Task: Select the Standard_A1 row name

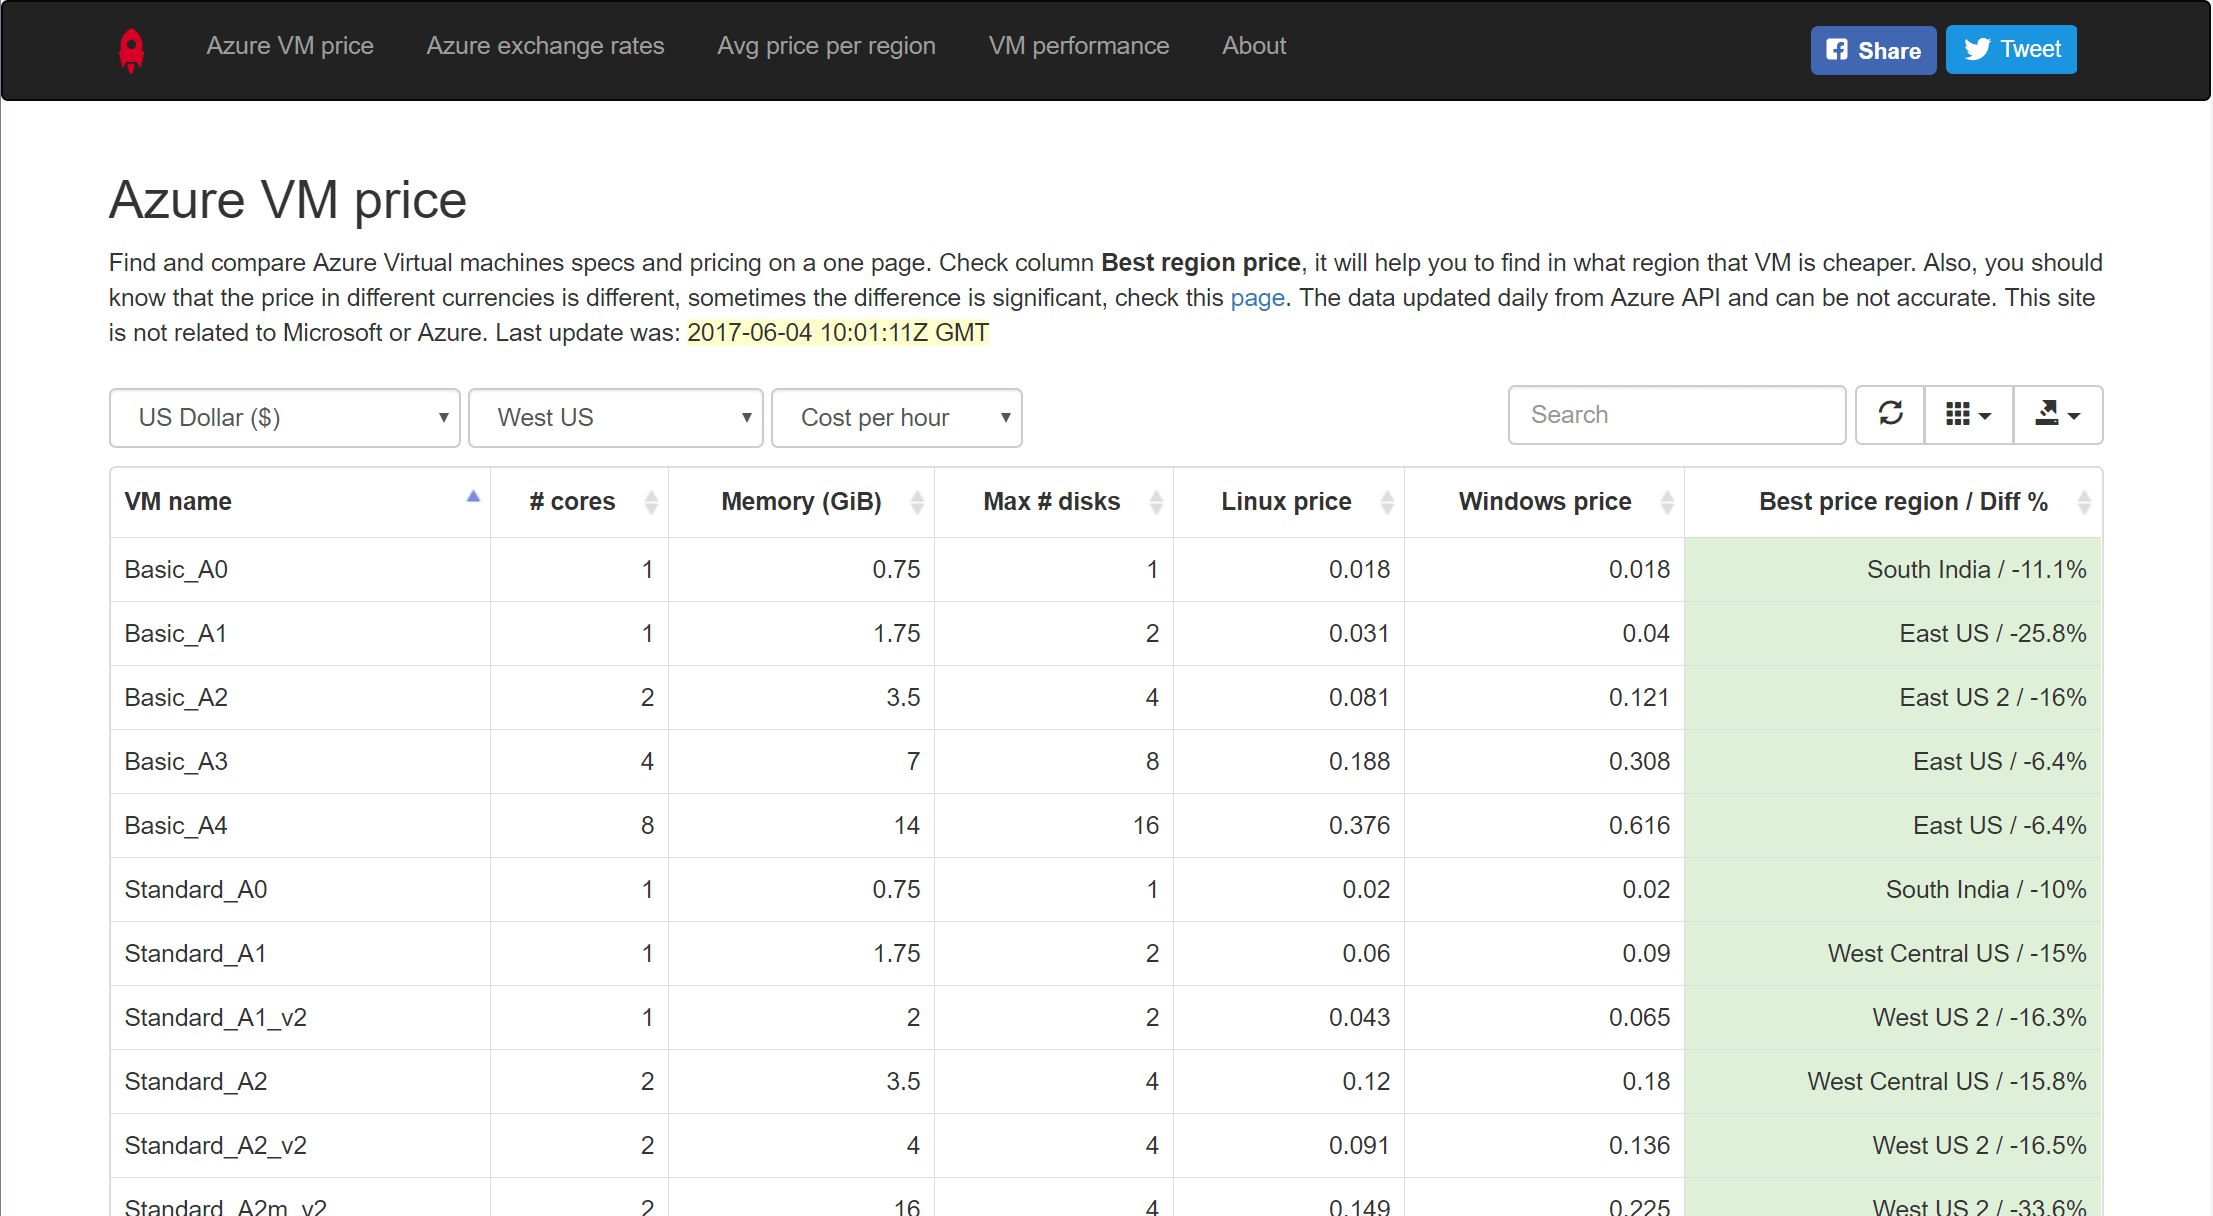Action: pos(196,954)
